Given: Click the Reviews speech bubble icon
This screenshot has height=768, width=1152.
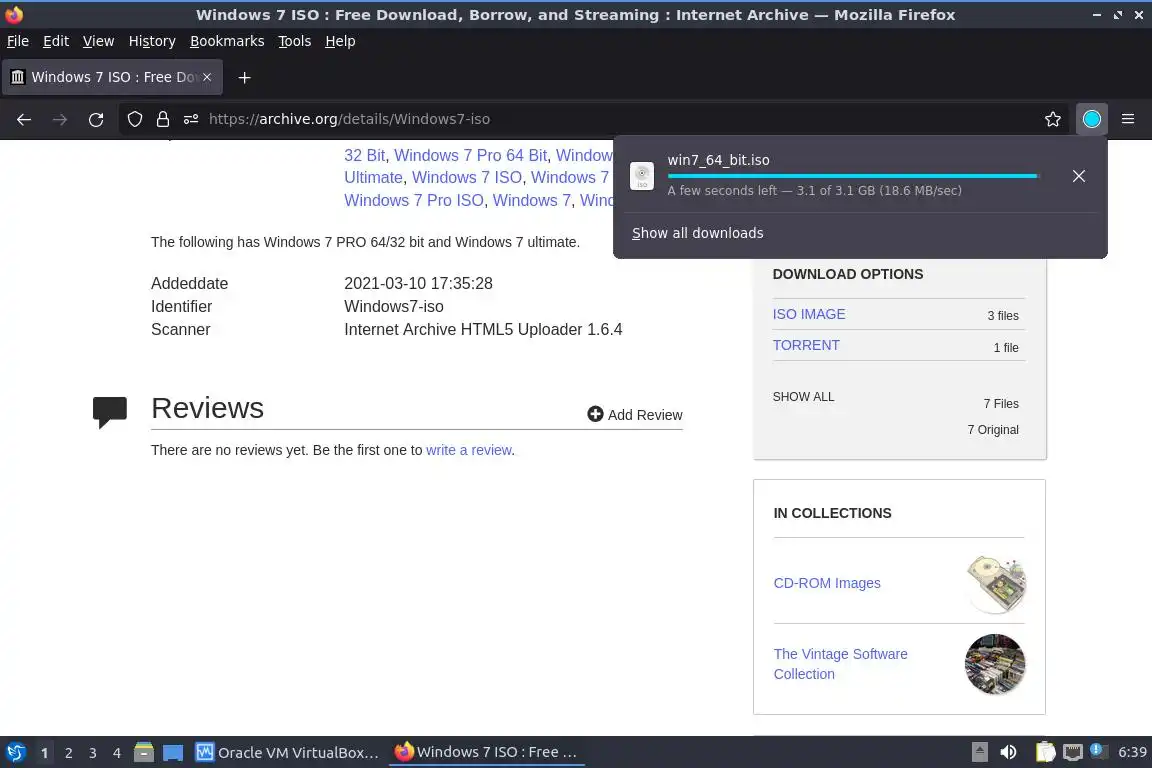Looking at the screenshot, I should 109,411.
